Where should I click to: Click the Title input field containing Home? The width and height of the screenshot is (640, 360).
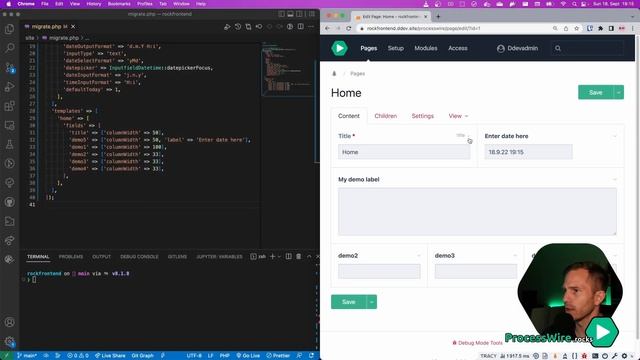(x=404, y=152)
